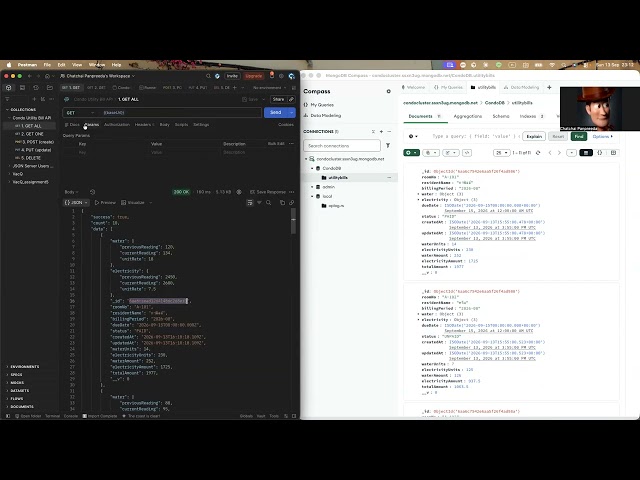Click the Invite button in Postman

(232, 76)
